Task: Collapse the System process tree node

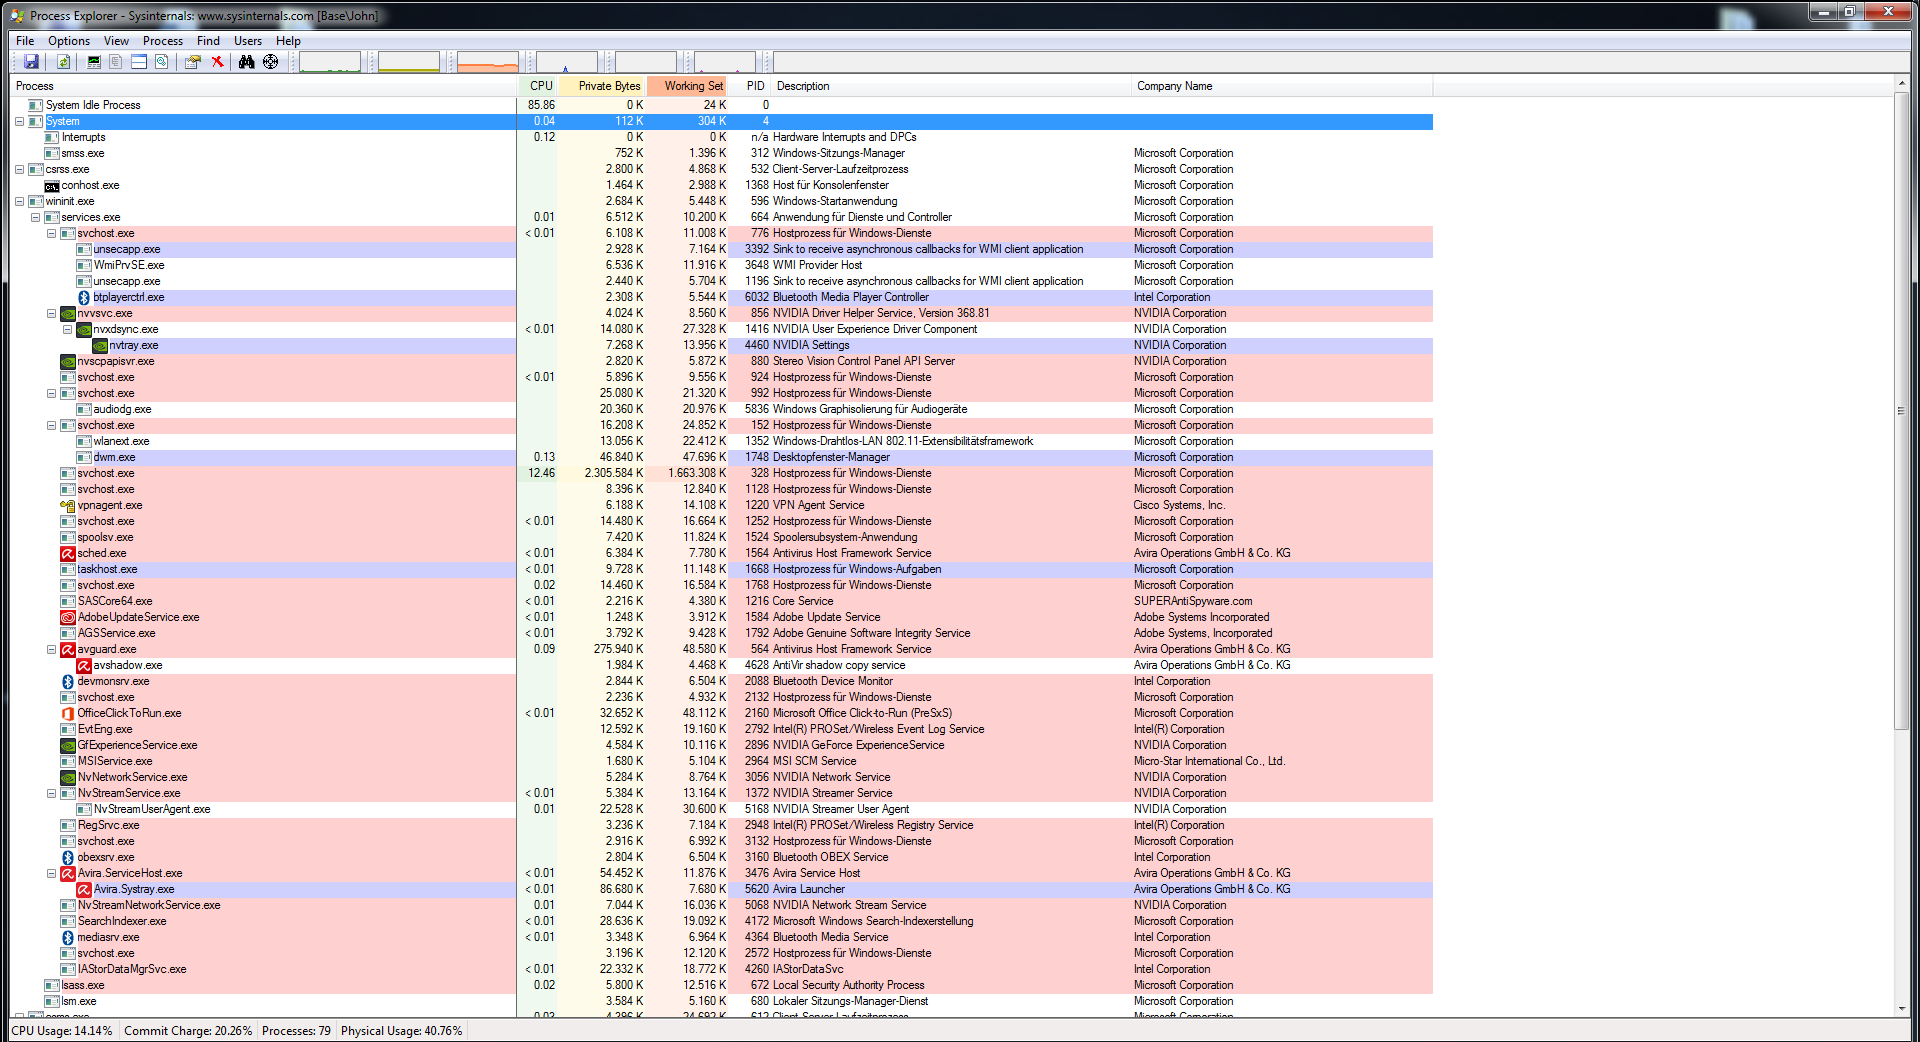Action: (19, 121)
